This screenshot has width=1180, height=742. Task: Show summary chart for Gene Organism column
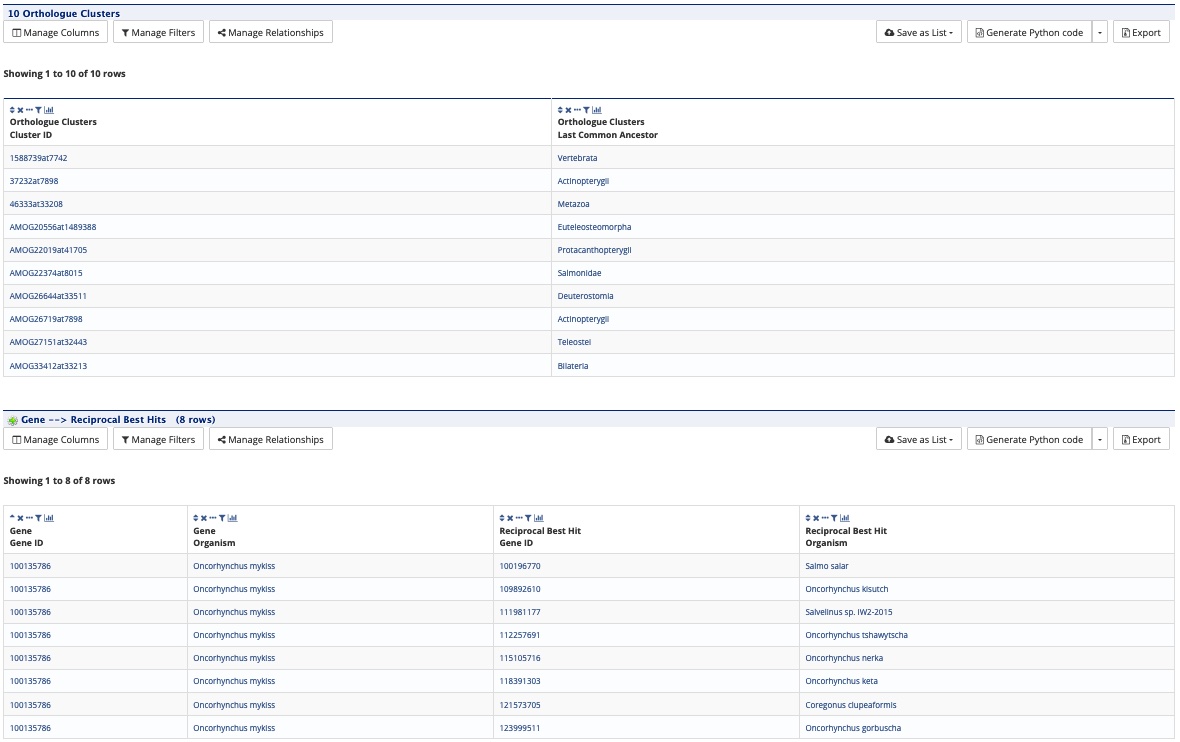(233, 518)
